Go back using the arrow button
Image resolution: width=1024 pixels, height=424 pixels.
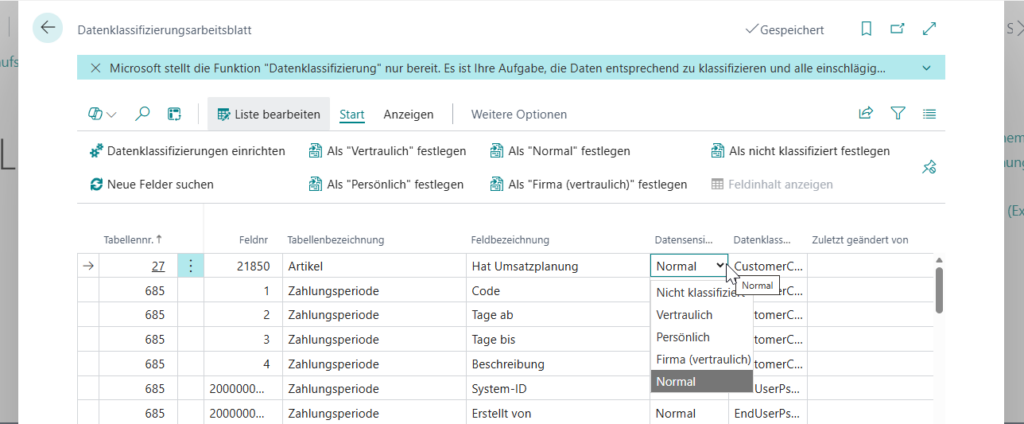48,28
